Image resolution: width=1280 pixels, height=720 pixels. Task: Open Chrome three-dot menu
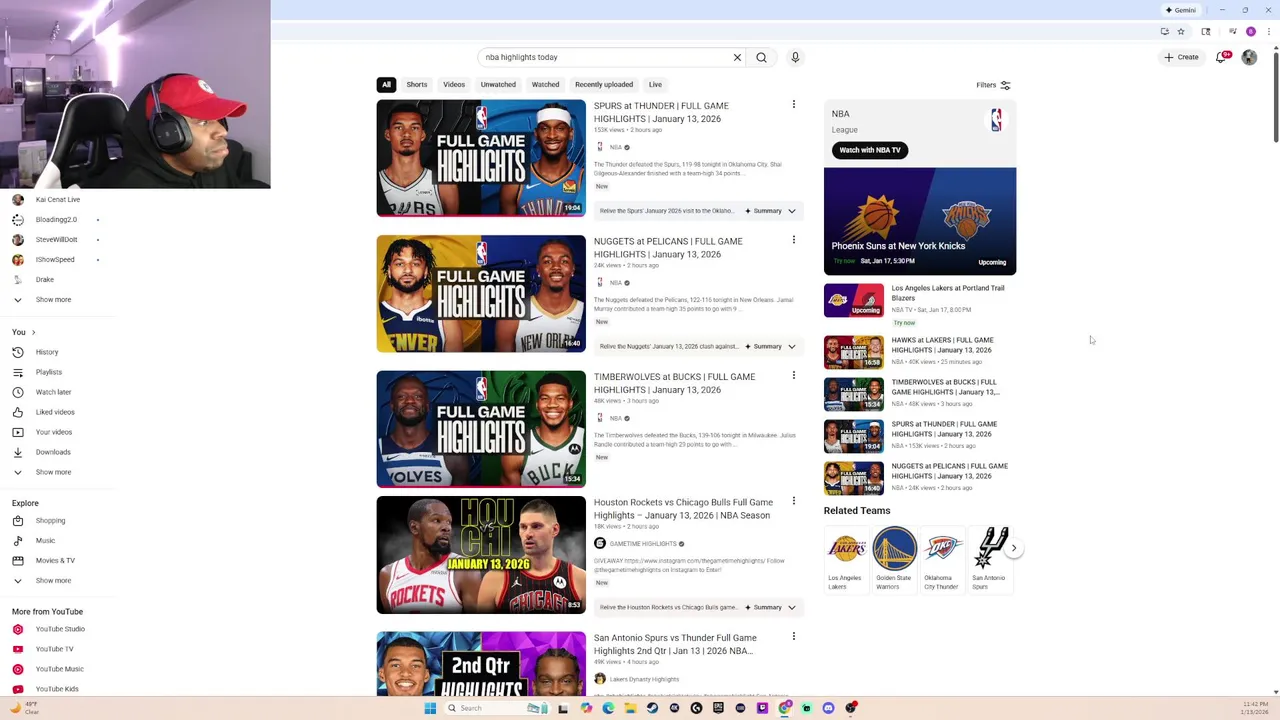tap(1269, 31)
